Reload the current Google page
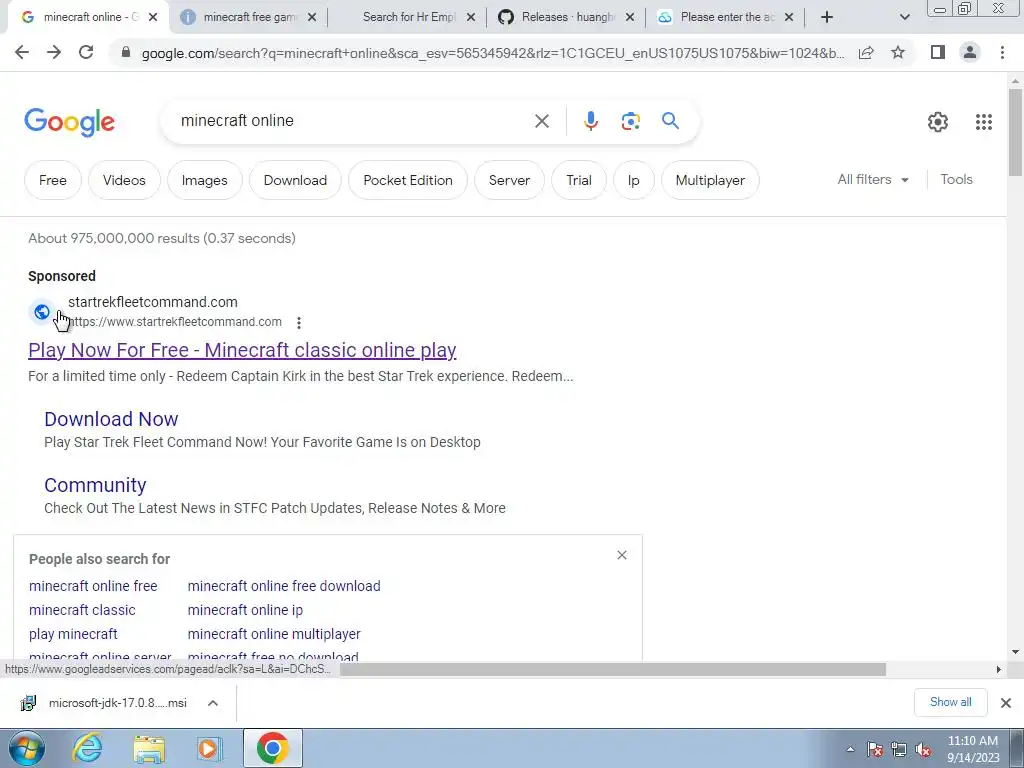The height and width of the screenshot is (768, 1024). (x=86, y=52)
